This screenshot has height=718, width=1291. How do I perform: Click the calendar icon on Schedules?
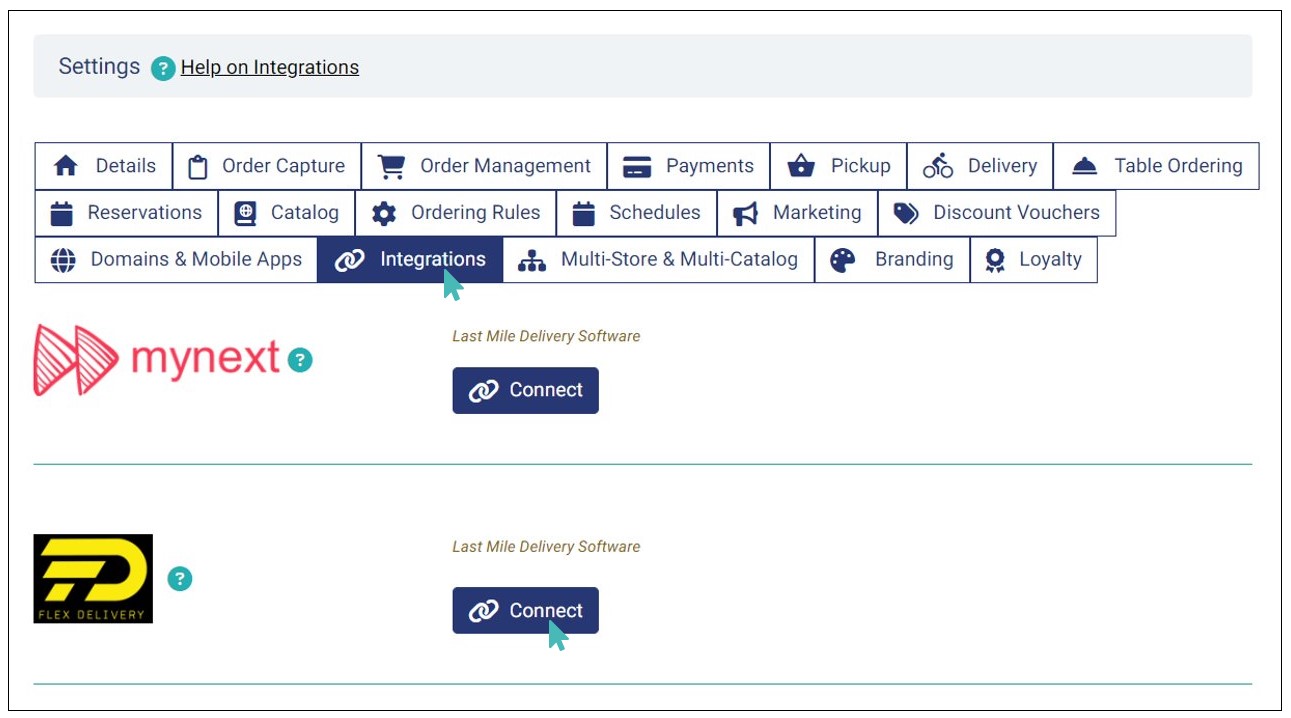click(584, 213)
